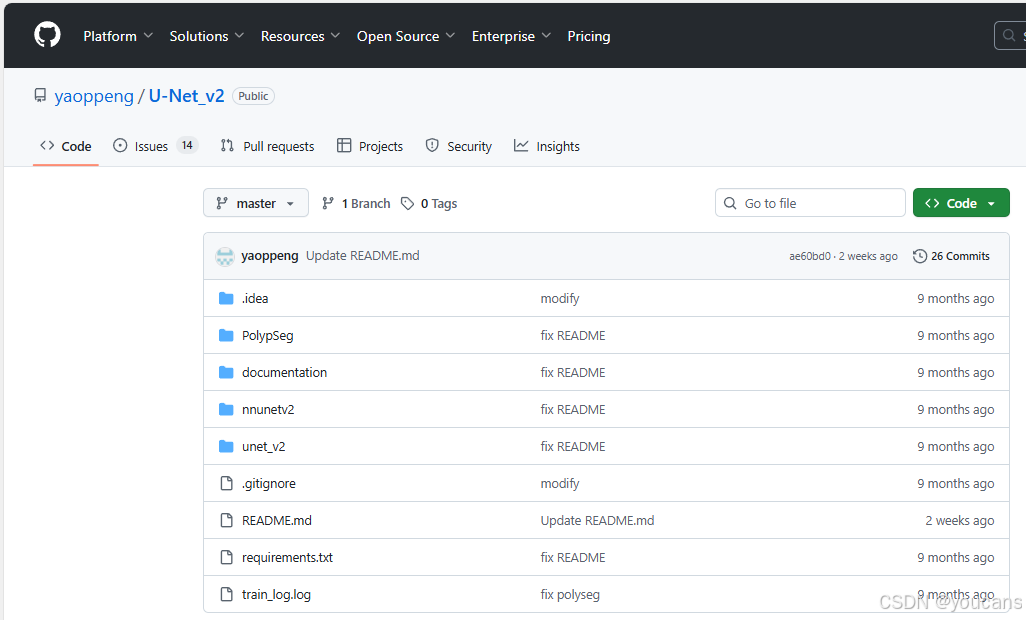1026x620 pixels.
Task: Expand the Platform menu
Action: pyautogui.click(x=118, y=36)
